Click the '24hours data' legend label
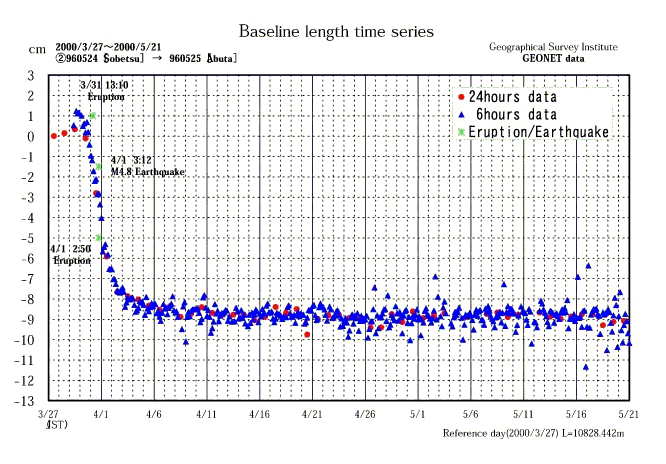Screen dimensions: 666x464 point(513,97)
